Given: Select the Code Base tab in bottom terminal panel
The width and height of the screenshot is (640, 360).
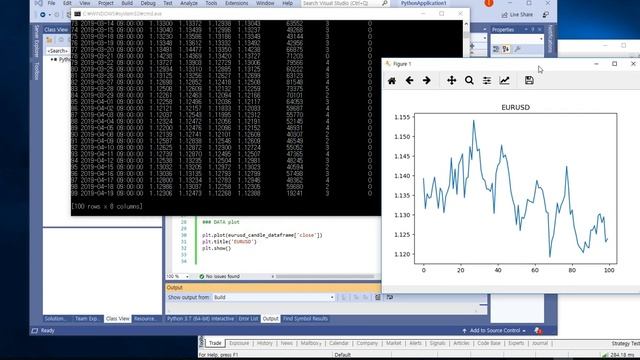Looking at the screenshot, I should click(x=489, y=343).
